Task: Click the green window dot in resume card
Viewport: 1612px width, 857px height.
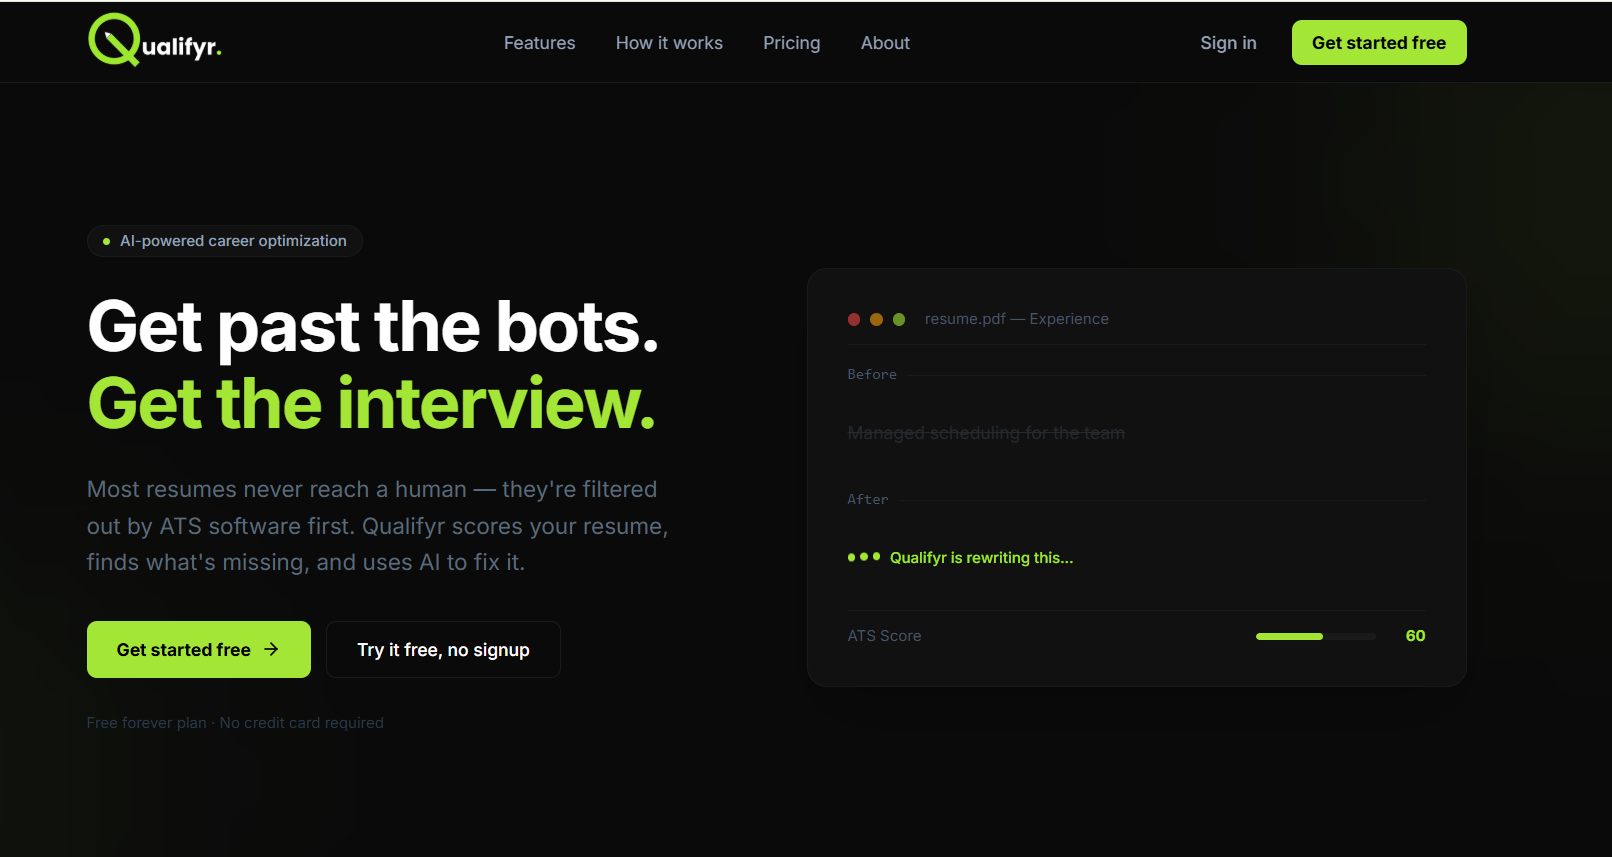Action: [899, 319]
